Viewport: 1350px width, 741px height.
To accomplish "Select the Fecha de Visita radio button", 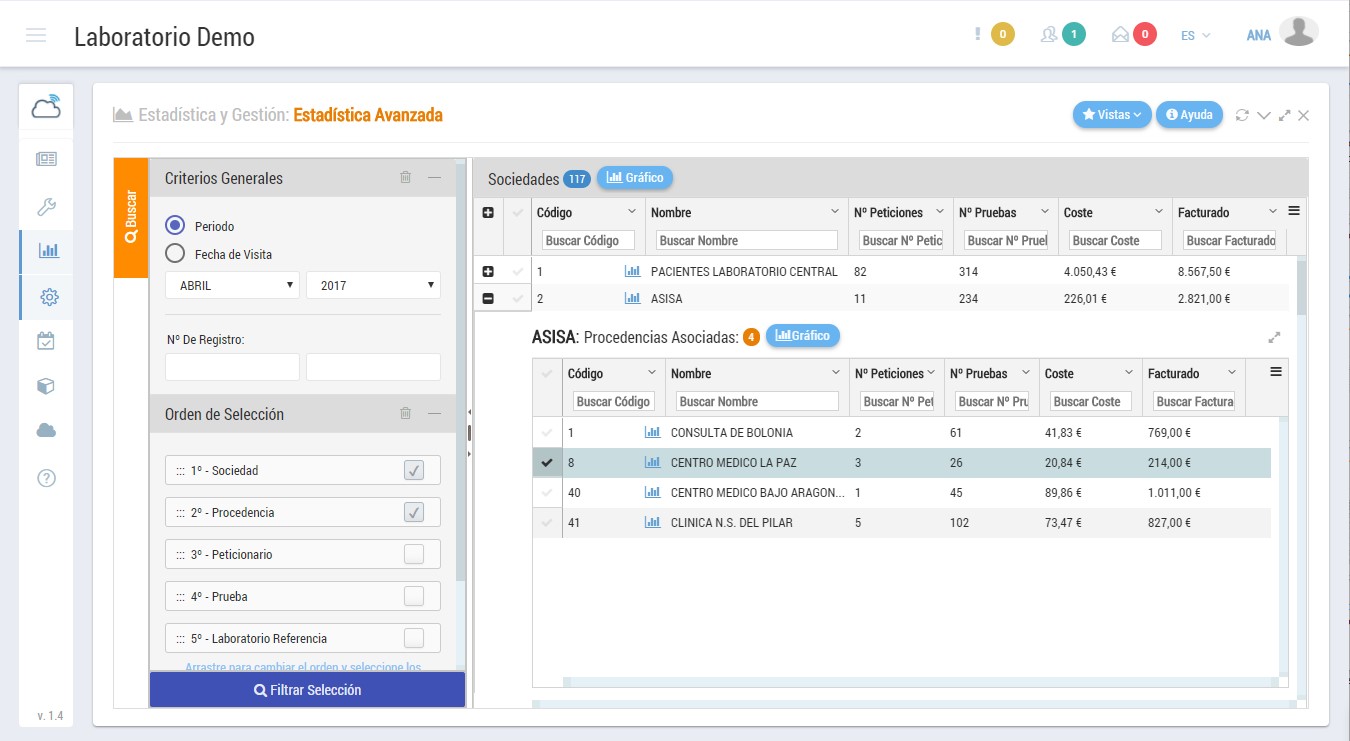I will 175,254.
